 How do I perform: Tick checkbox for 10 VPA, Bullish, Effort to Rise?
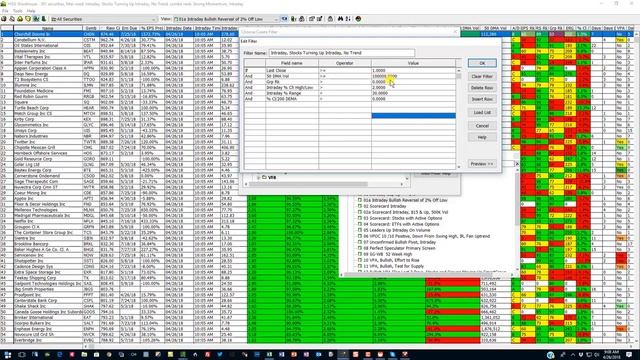pyautogui.click(x=360, y=260)
